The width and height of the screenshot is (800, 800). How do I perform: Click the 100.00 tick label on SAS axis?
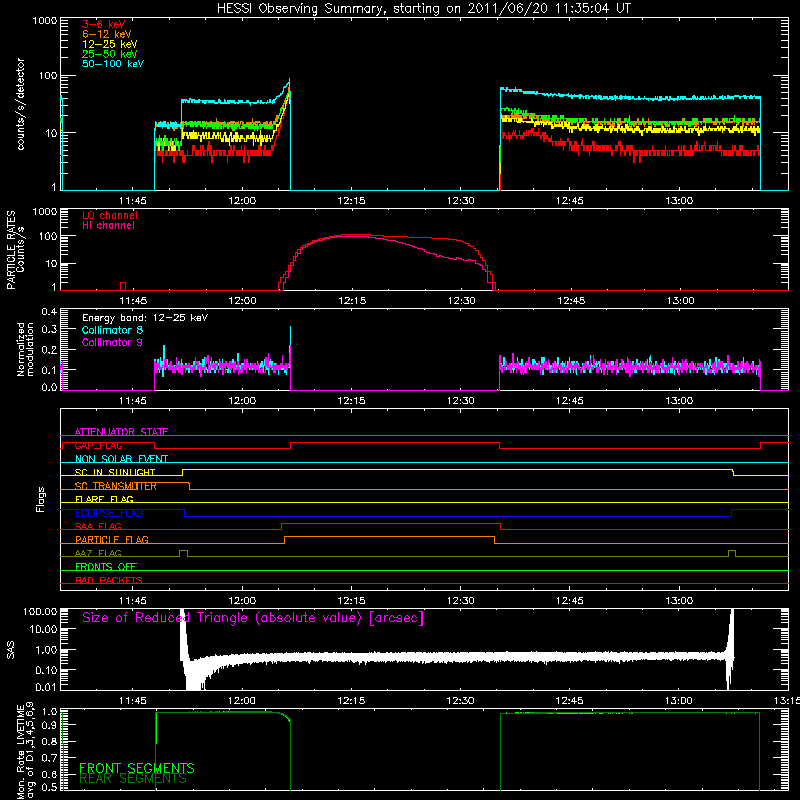click(40, 611)
